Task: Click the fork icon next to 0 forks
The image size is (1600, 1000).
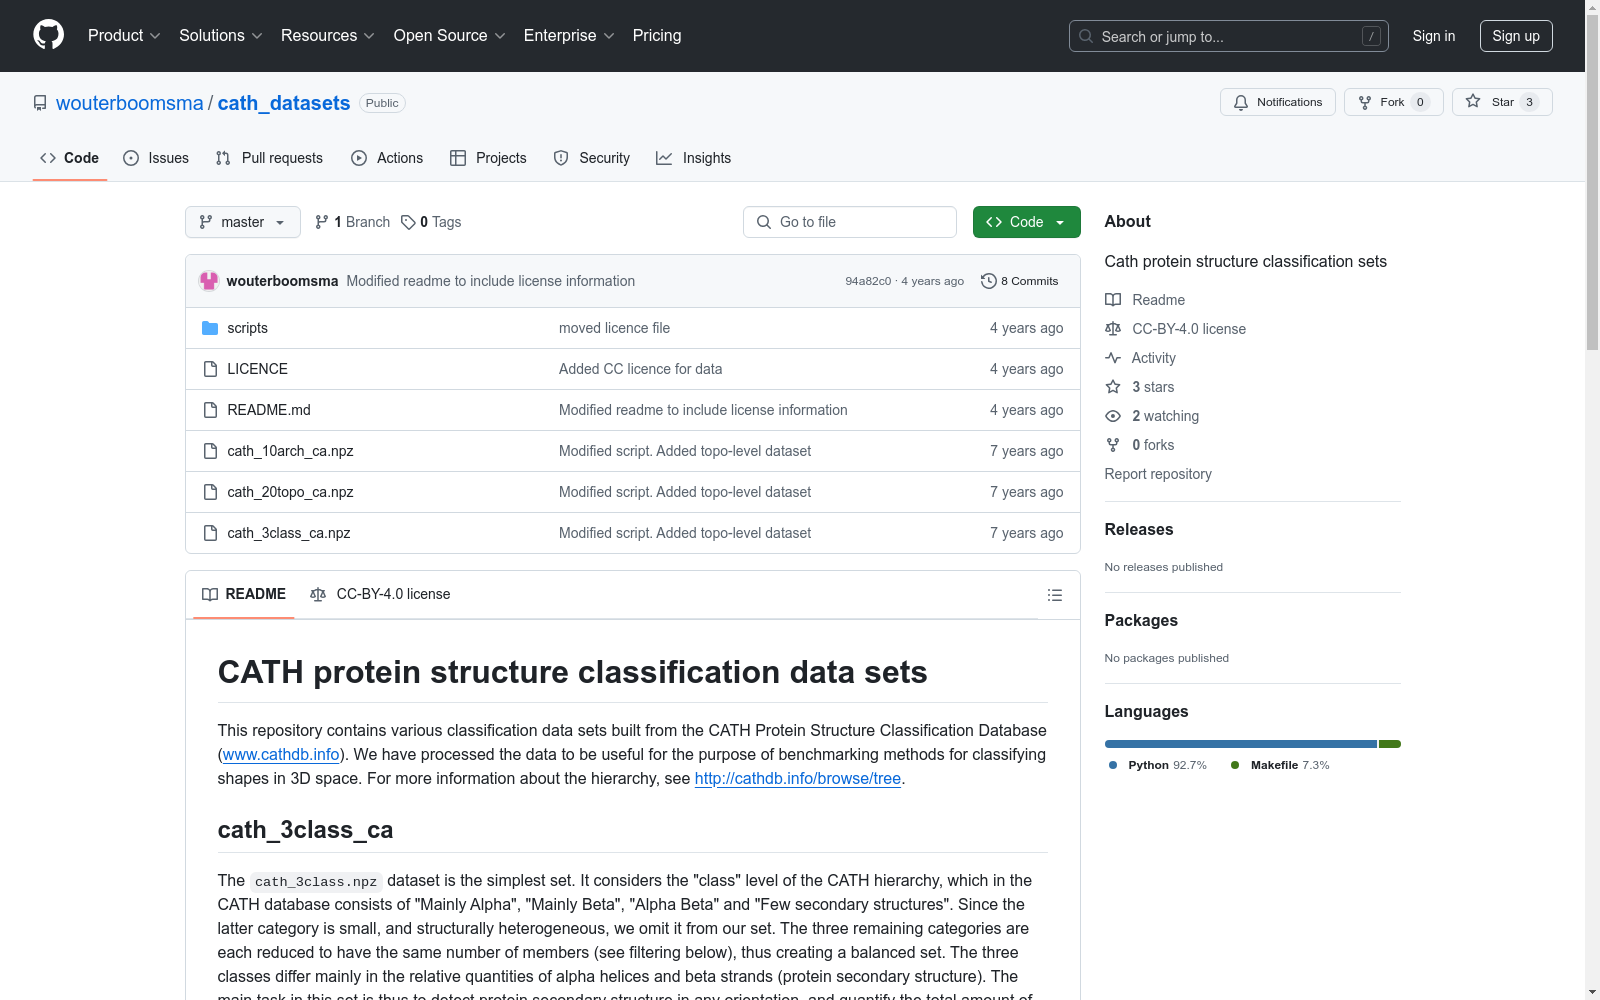Action: [1113, 445]
